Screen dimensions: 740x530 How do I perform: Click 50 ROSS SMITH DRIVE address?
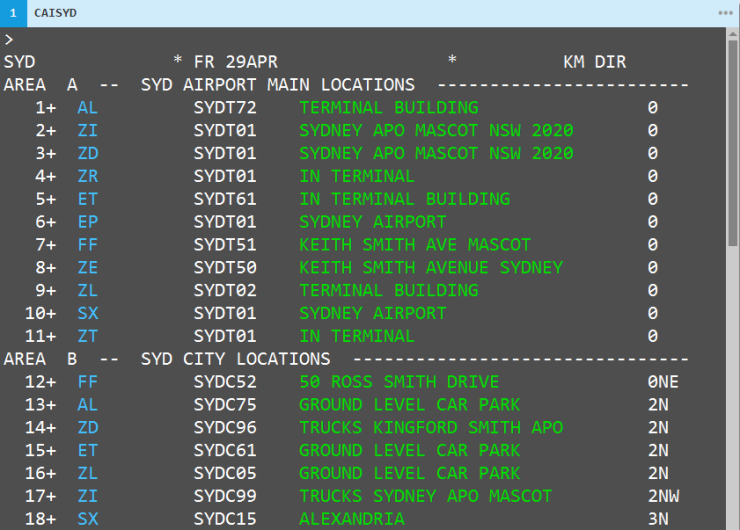click(x=399, y=382)
